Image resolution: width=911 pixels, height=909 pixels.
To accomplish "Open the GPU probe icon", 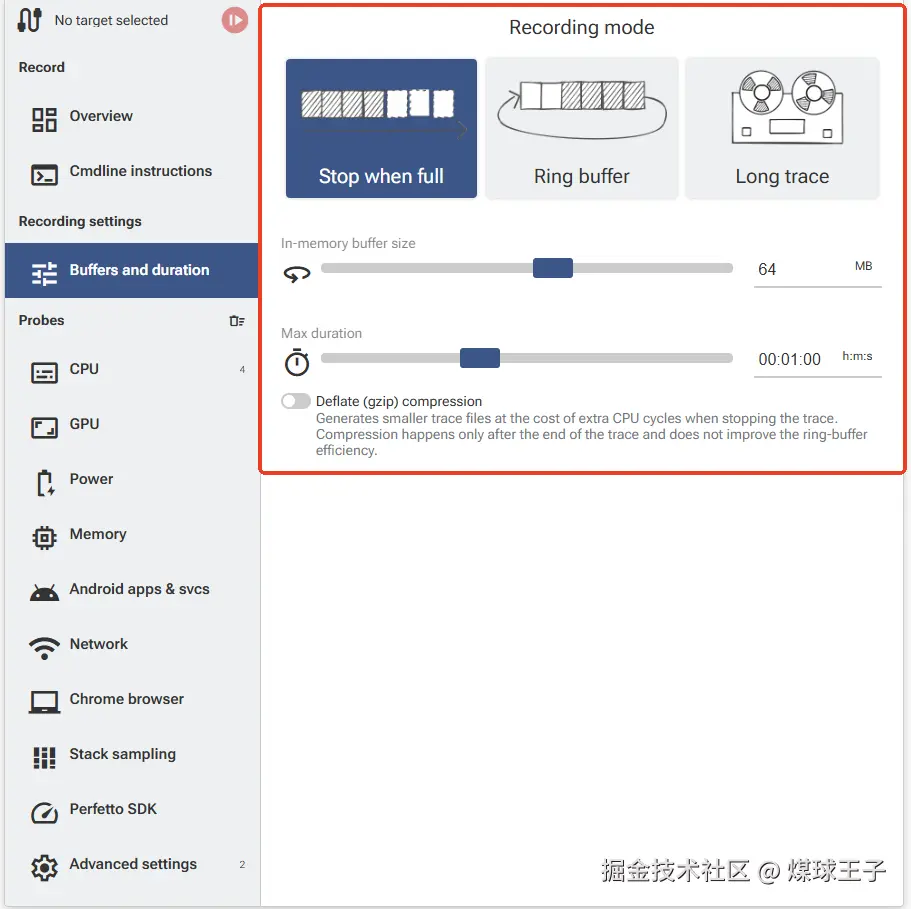I will click(x=44, y=427).
